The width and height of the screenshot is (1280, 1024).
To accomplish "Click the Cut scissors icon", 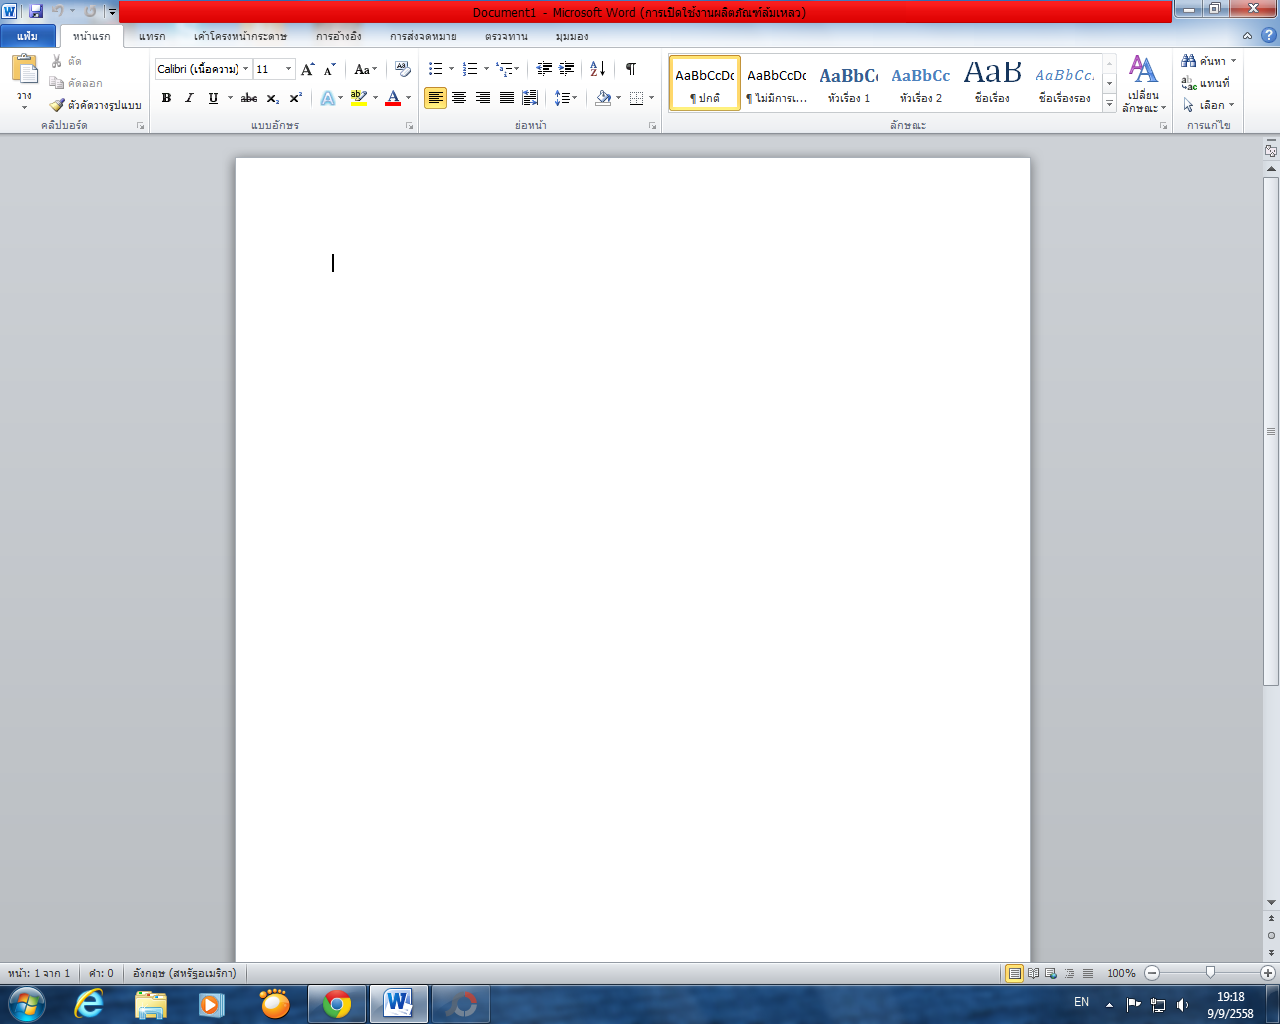I will click(x=57, y=61).
